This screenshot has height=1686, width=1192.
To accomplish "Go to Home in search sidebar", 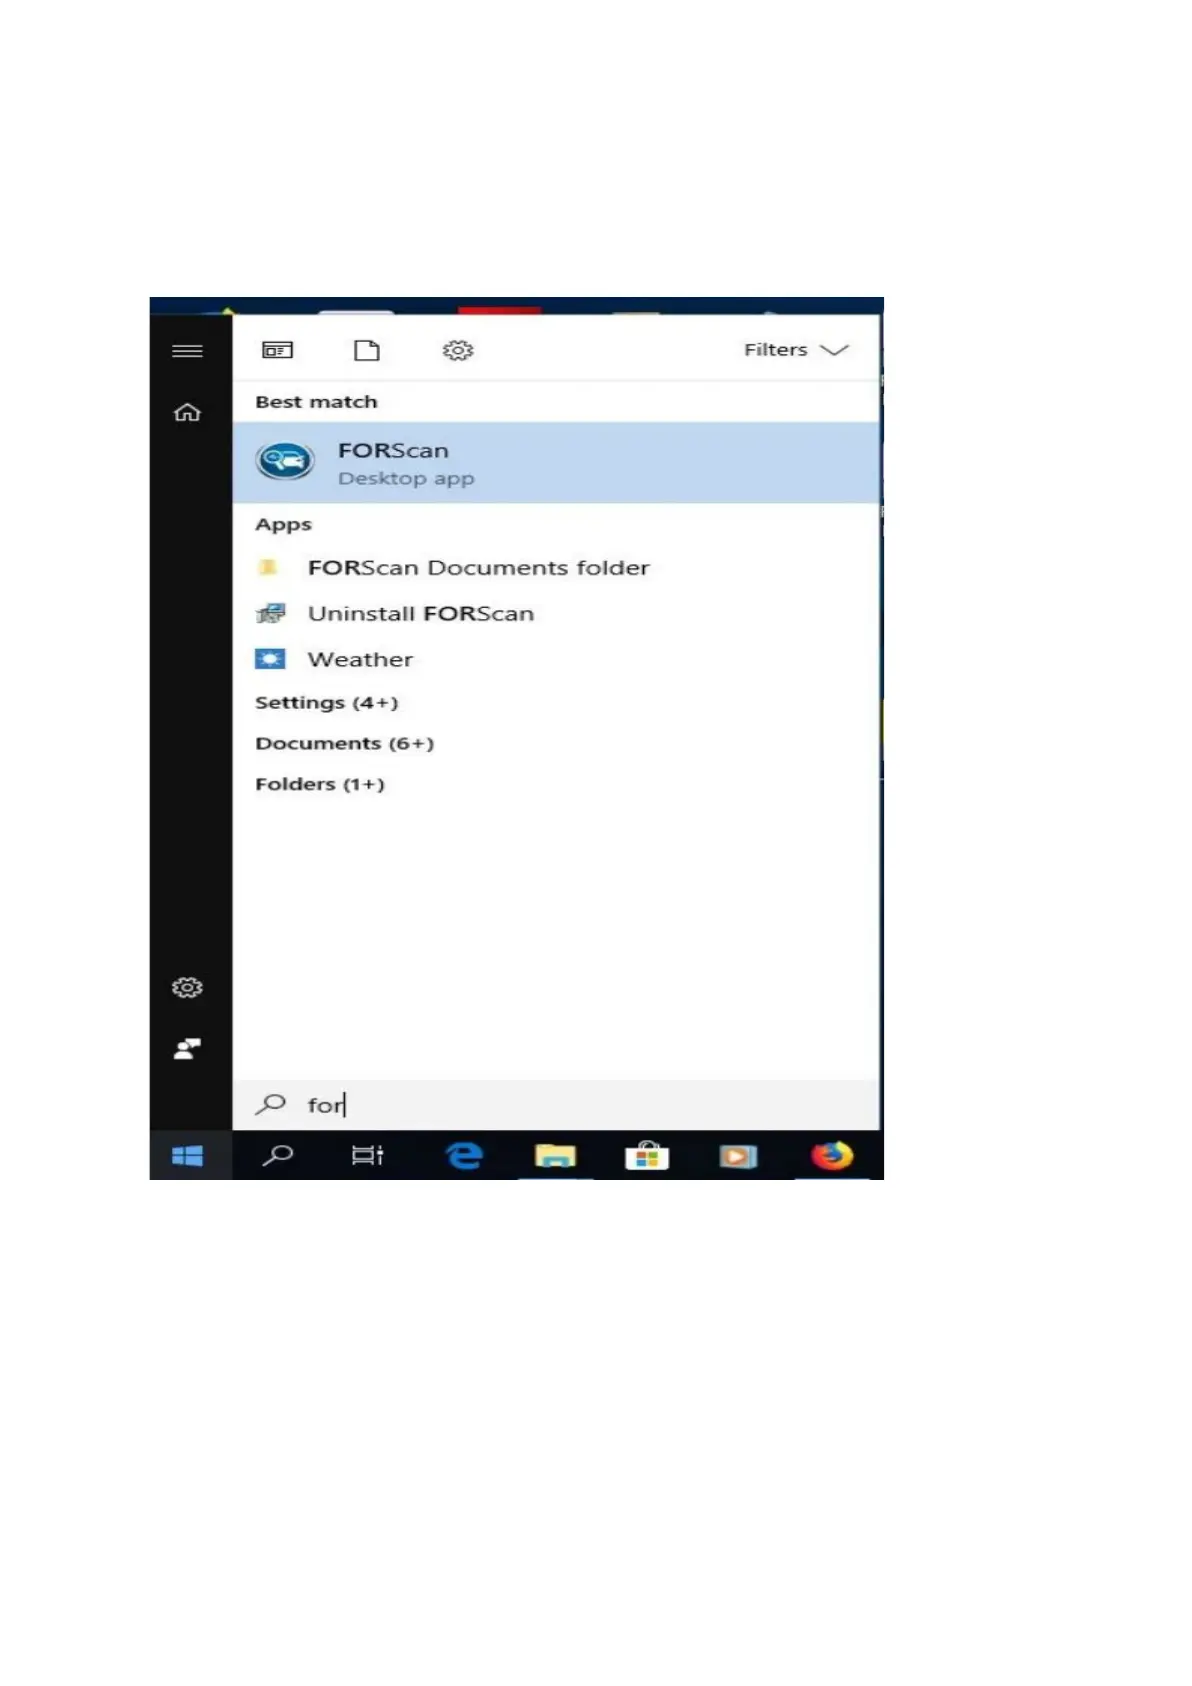I will [187, 412].
